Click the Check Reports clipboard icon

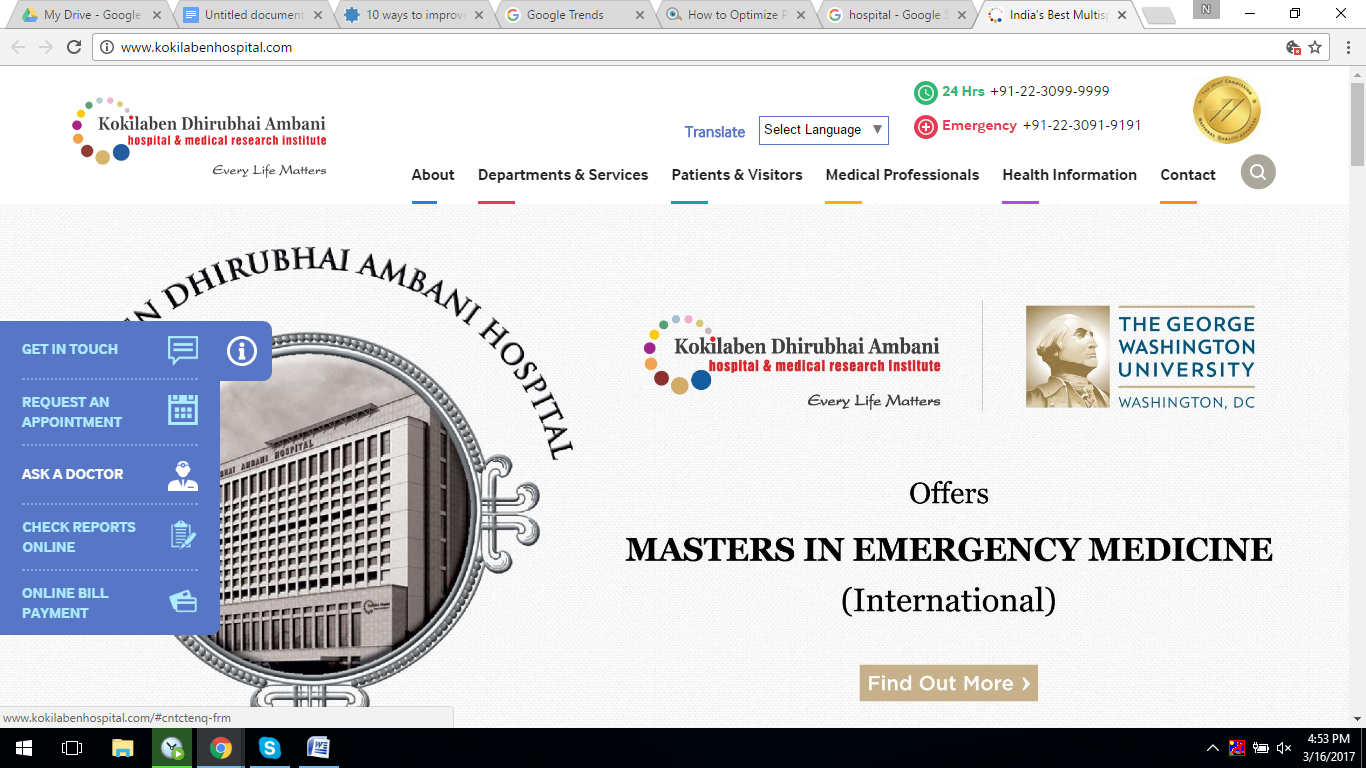point(183,536)
